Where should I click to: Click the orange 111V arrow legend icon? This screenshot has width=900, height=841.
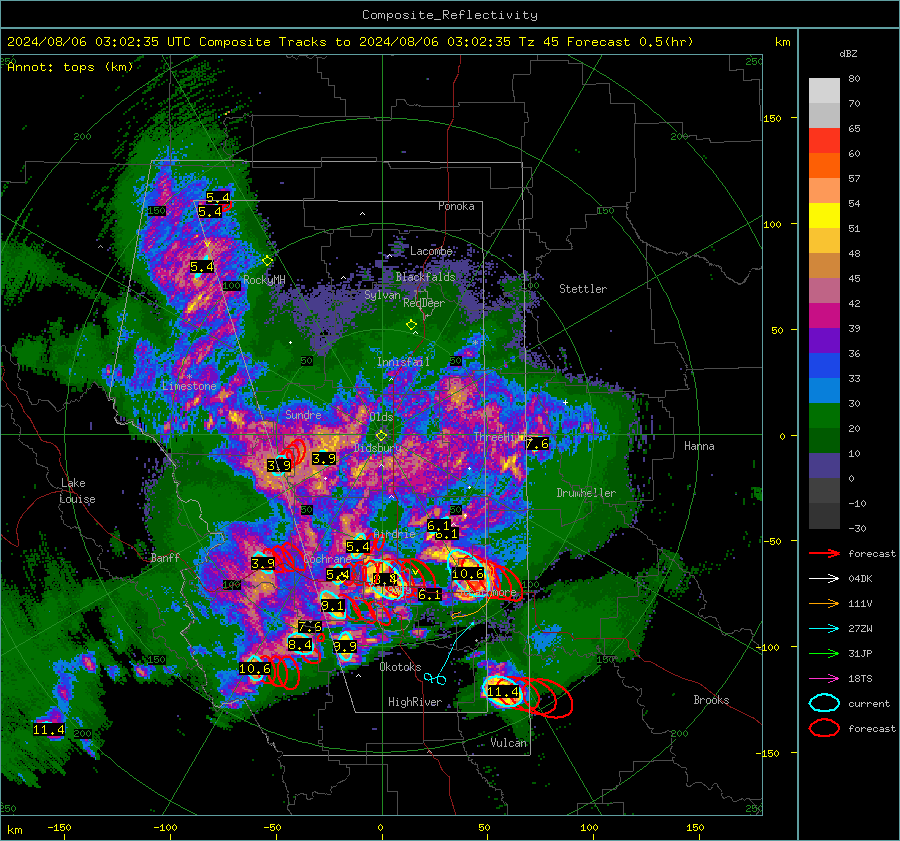pos(824,603)
